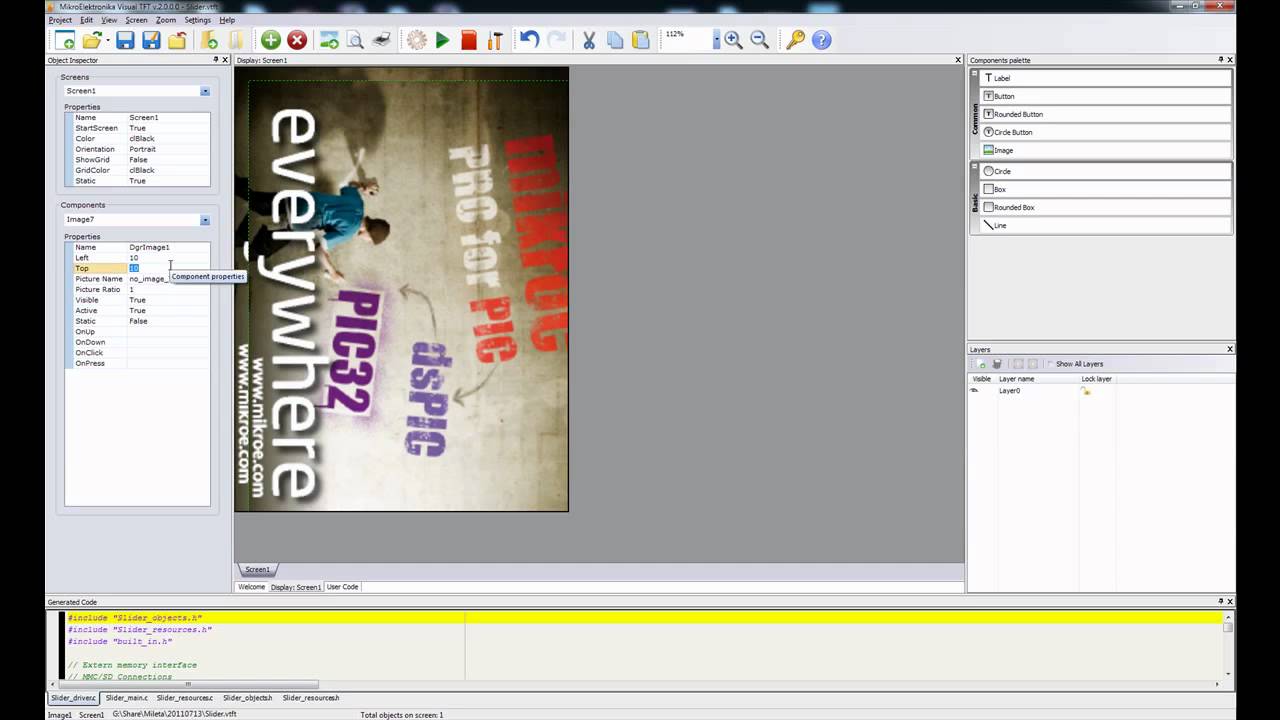Open the dropdown arrow beside Open Project
This screenshot has height=720, width=1280.
[x=106, y=40]
